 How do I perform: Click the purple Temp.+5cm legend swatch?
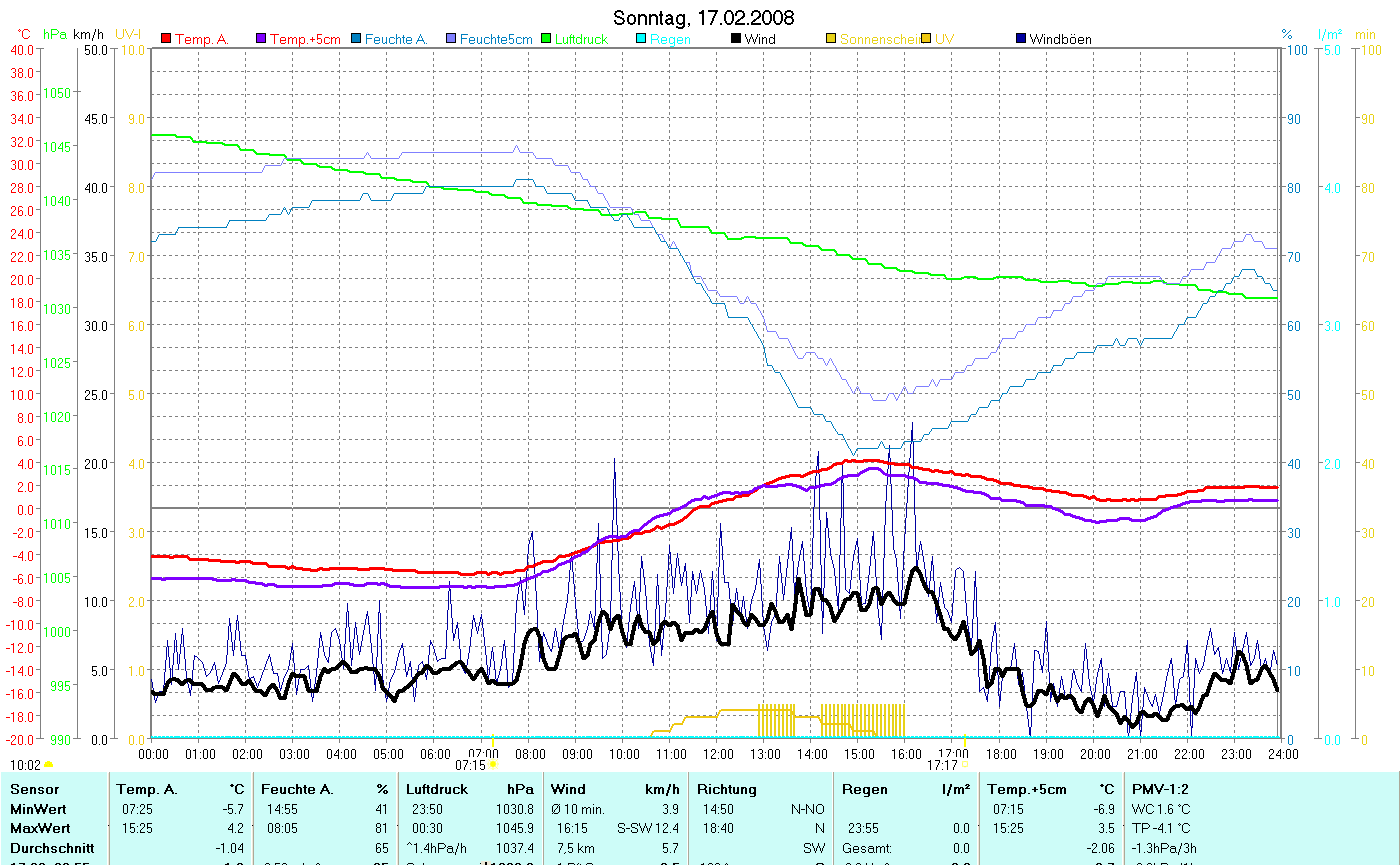[x=263, y=39]
